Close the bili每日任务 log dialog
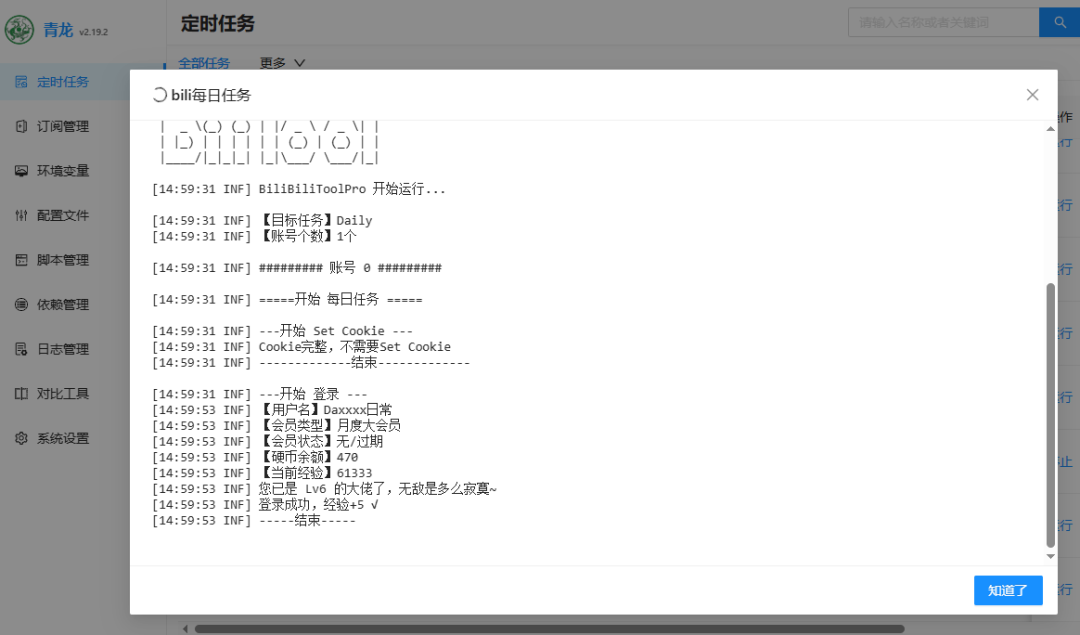The height and width of the screenshot is (635, 1080). tap(1032, 94)
